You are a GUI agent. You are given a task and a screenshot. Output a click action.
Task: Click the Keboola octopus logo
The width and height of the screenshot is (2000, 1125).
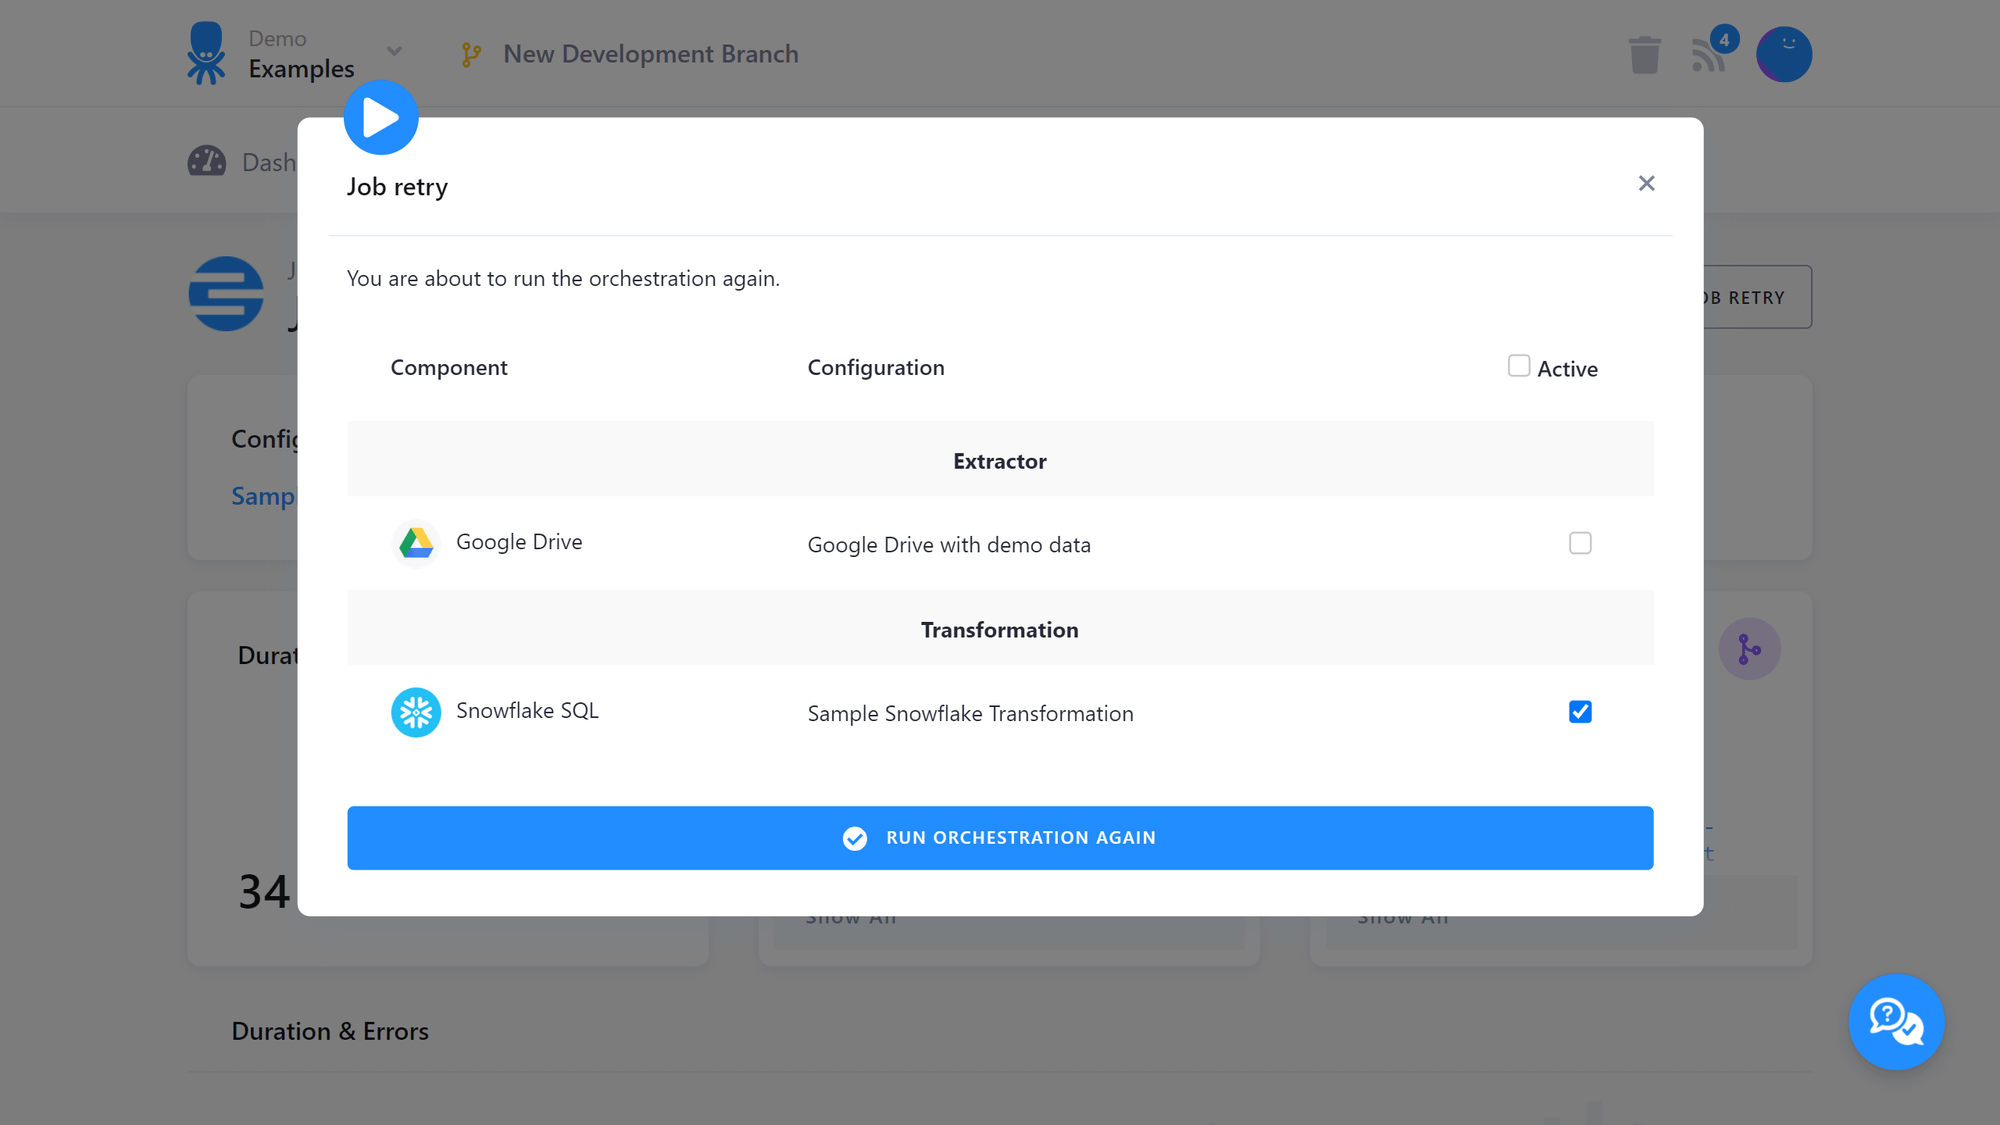(x=206, y=53)
